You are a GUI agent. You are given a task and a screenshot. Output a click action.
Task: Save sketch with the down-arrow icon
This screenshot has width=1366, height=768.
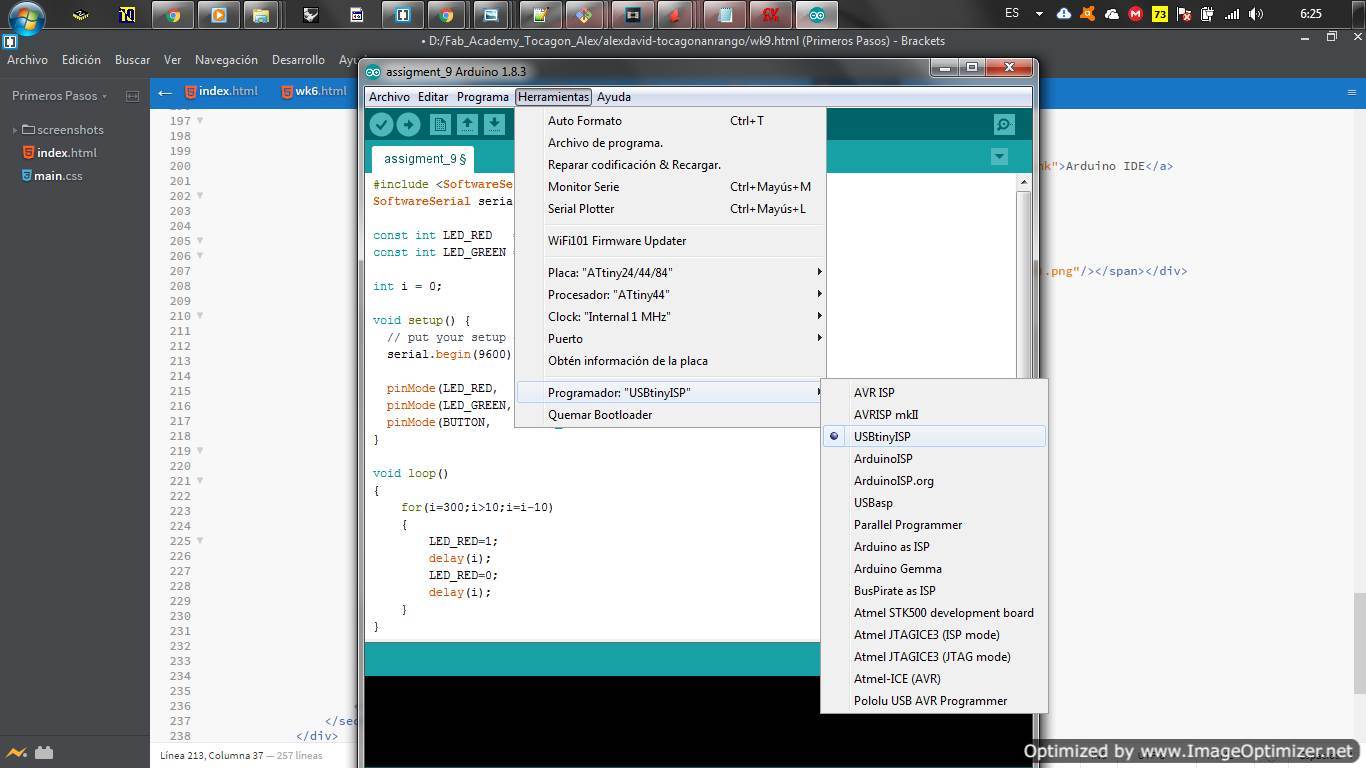click(x=494, y=124)
